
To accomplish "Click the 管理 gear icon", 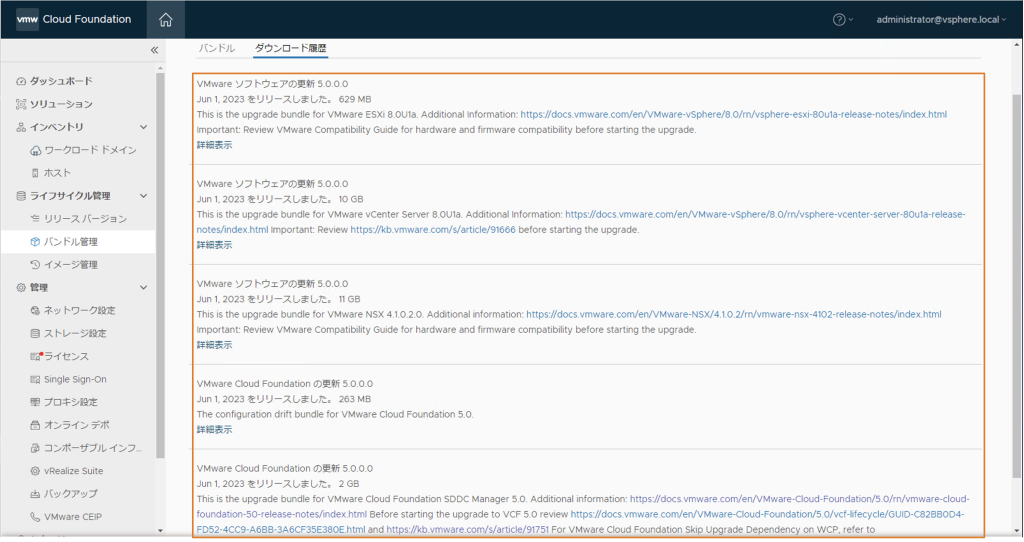I will tap(21, 287).
